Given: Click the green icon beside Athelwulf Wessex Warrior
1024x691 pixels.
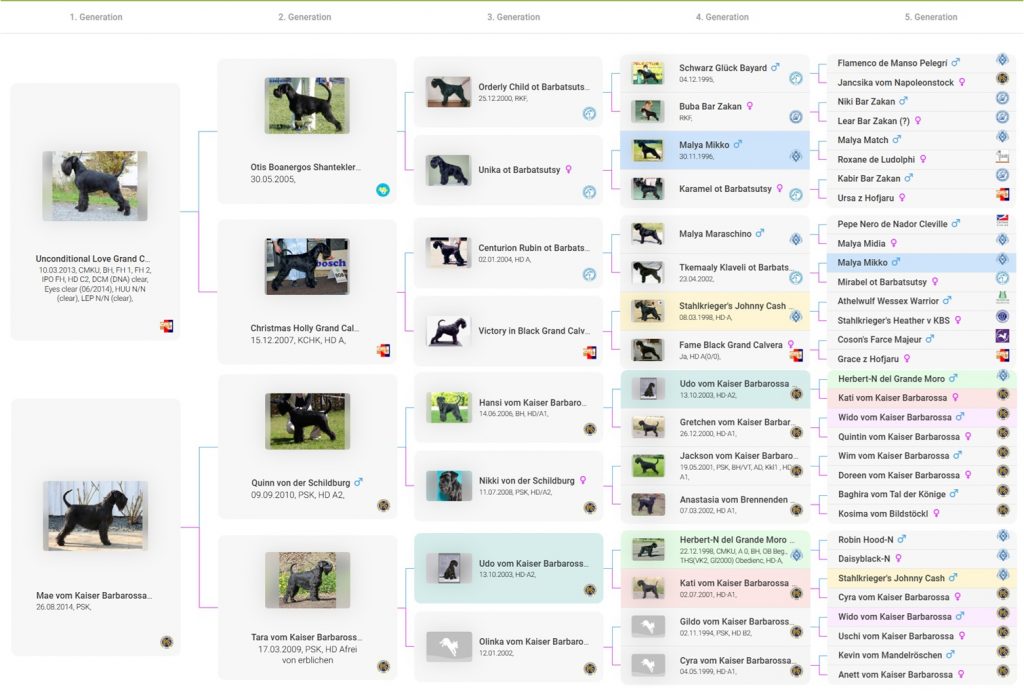Looking at the screenshot, I should click(x=1002, y=298).
